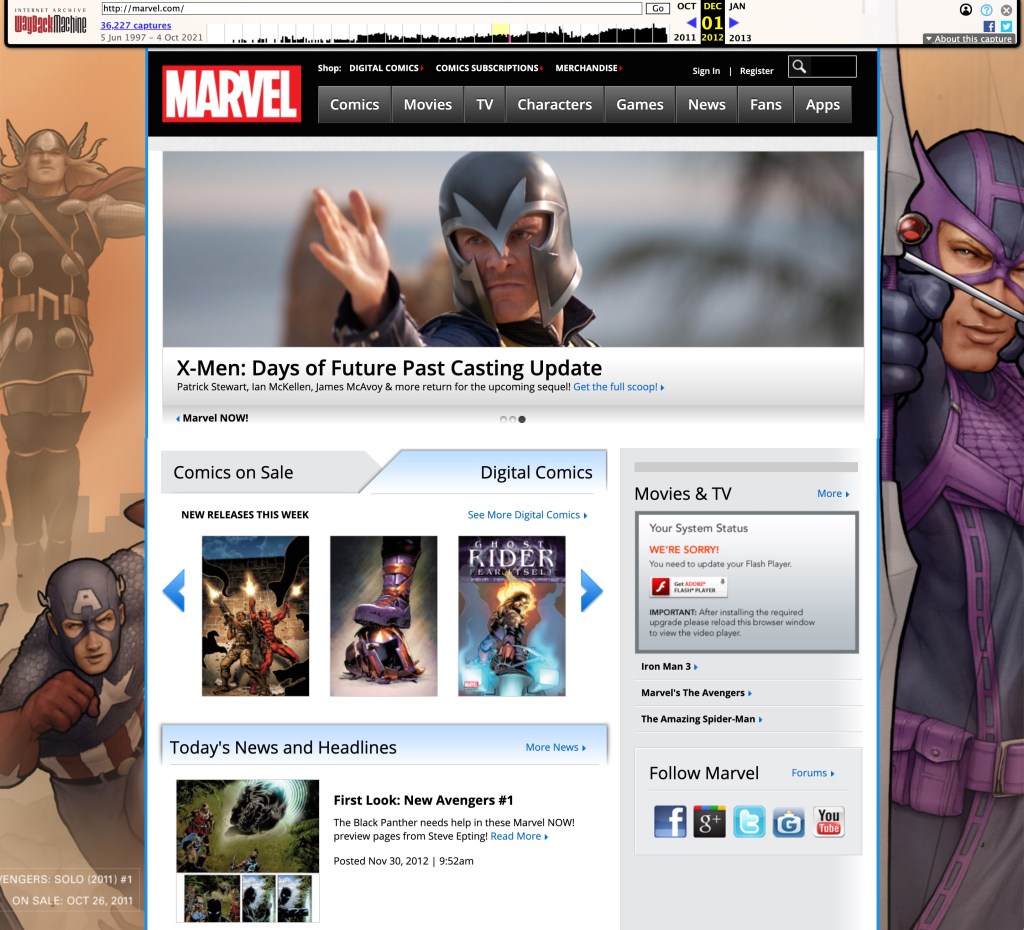Click the Twitter bird icon under Follow Marvel
1024x930 pixels.
(749, 821)
